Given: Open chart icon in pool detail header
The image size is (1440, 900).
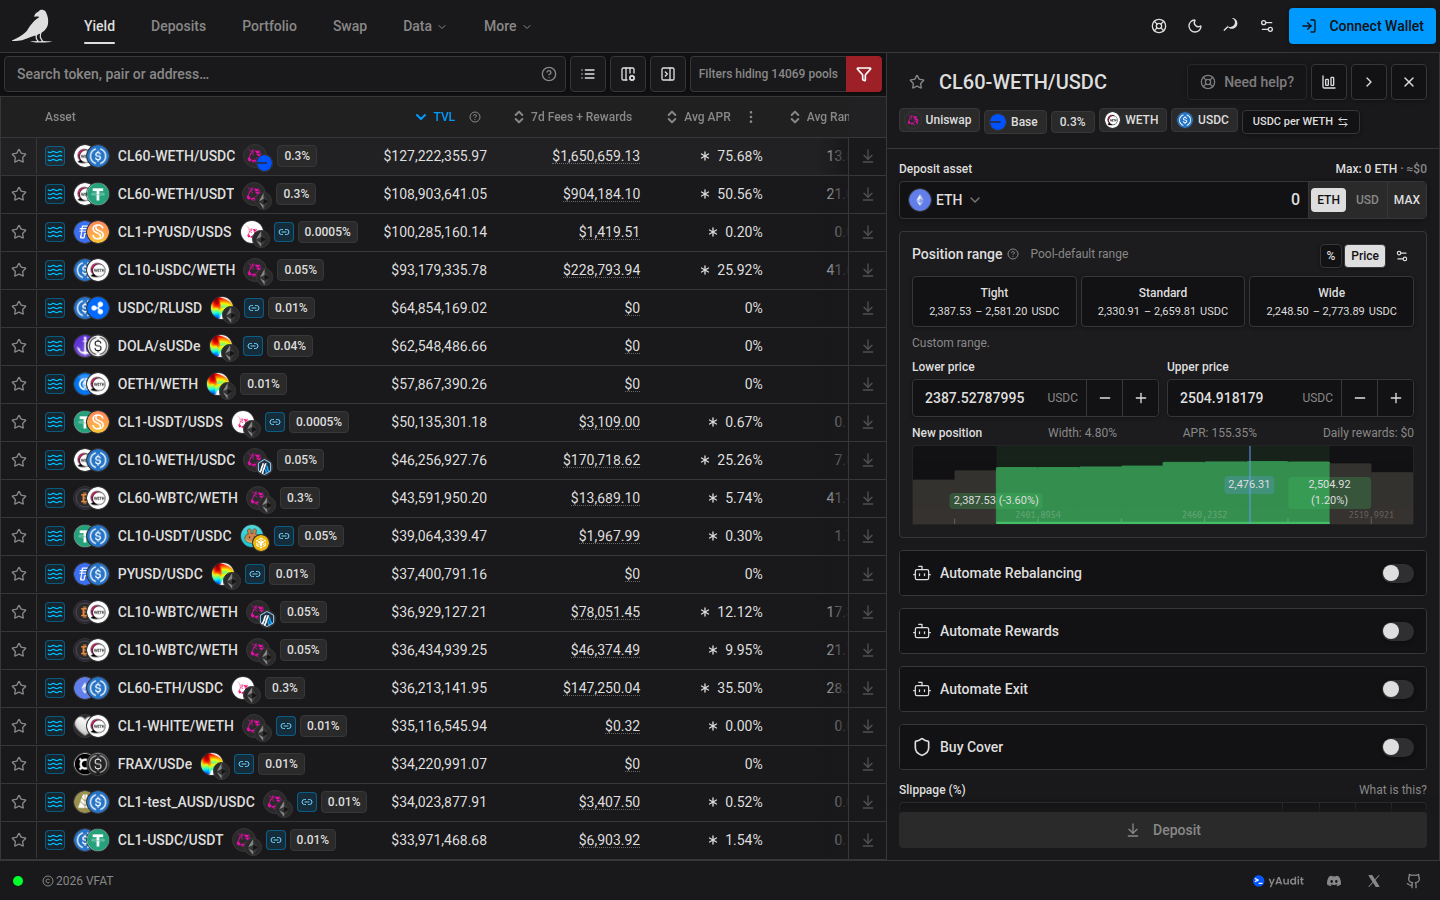Looking at the screenshot, I should [1329, 82].
